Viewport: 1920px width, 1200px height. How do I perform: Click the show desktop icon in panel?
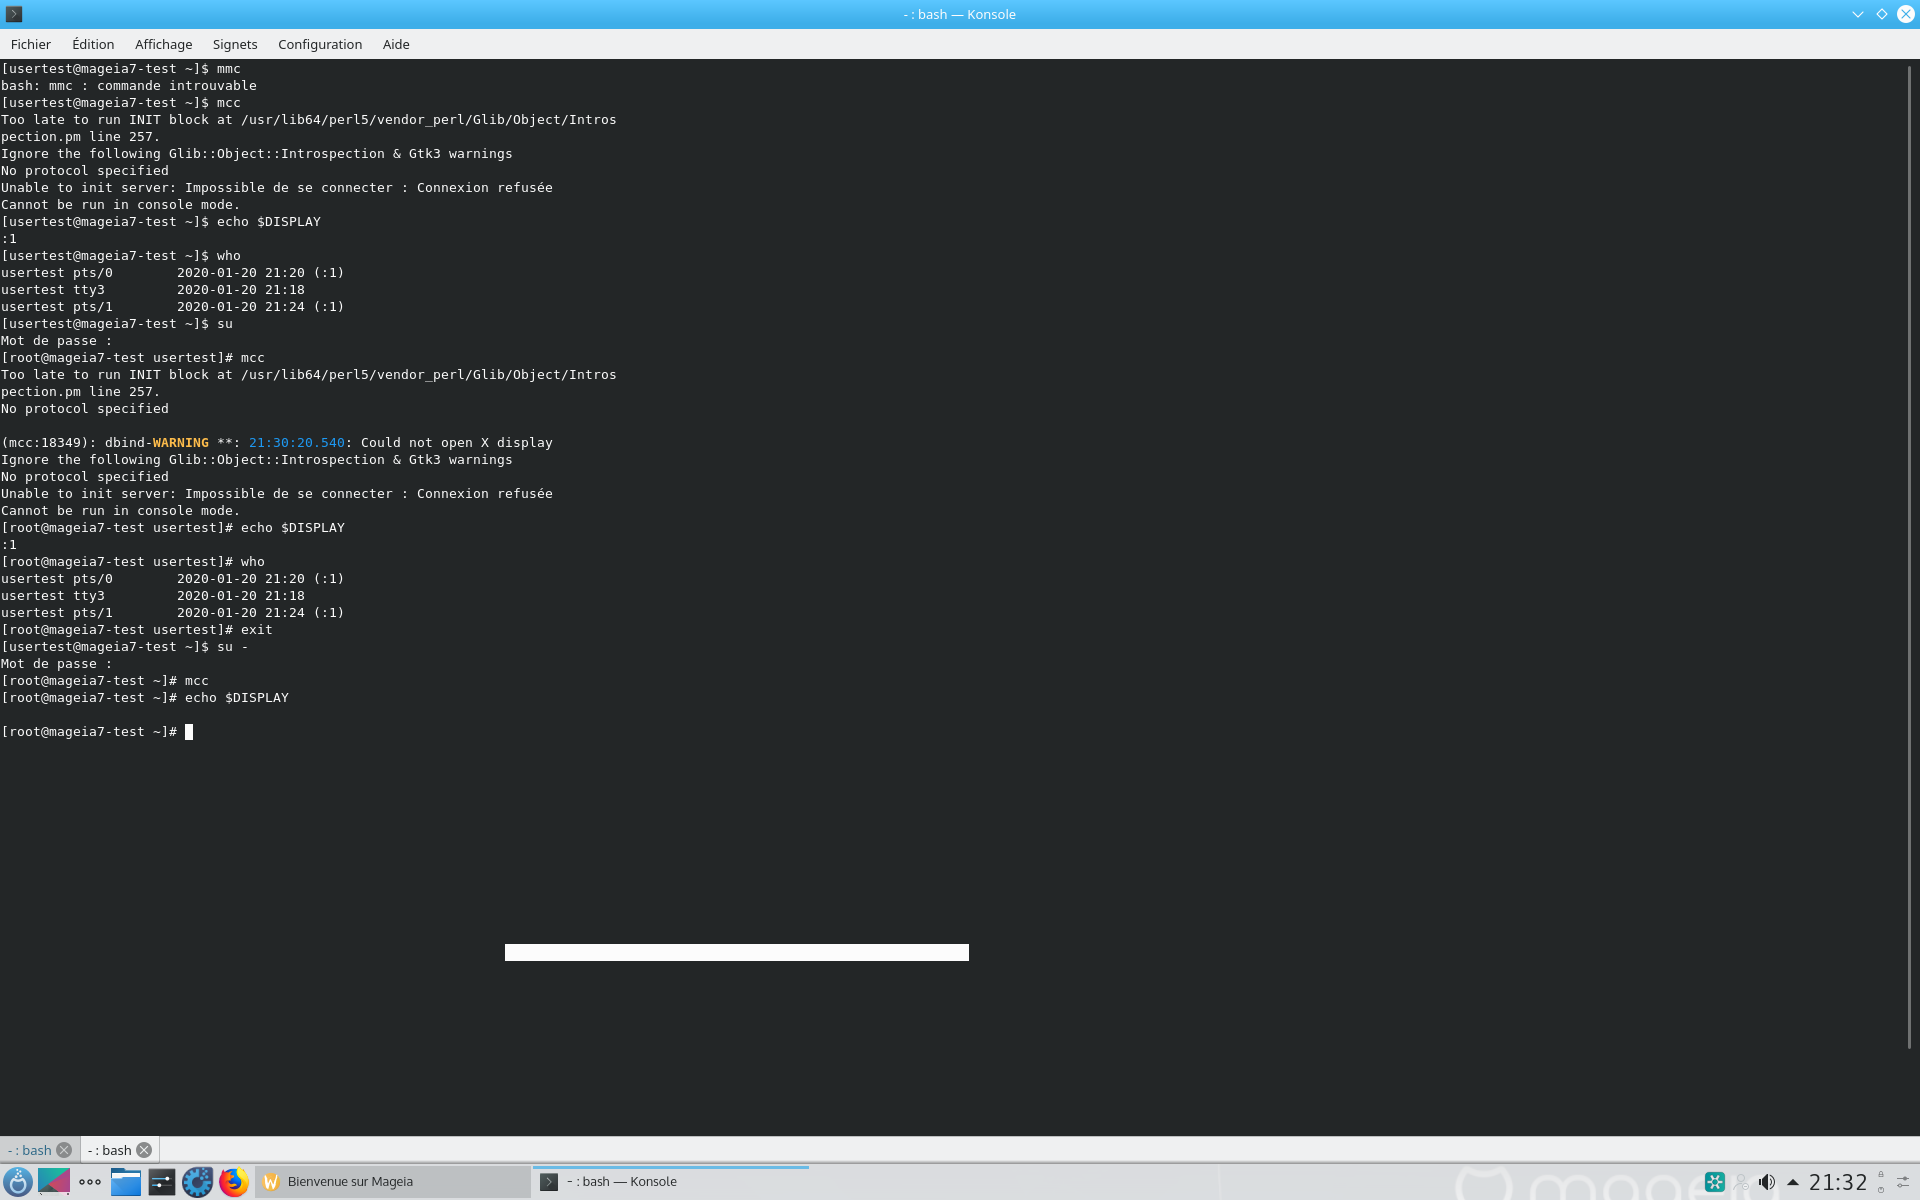click(54, 1182)
